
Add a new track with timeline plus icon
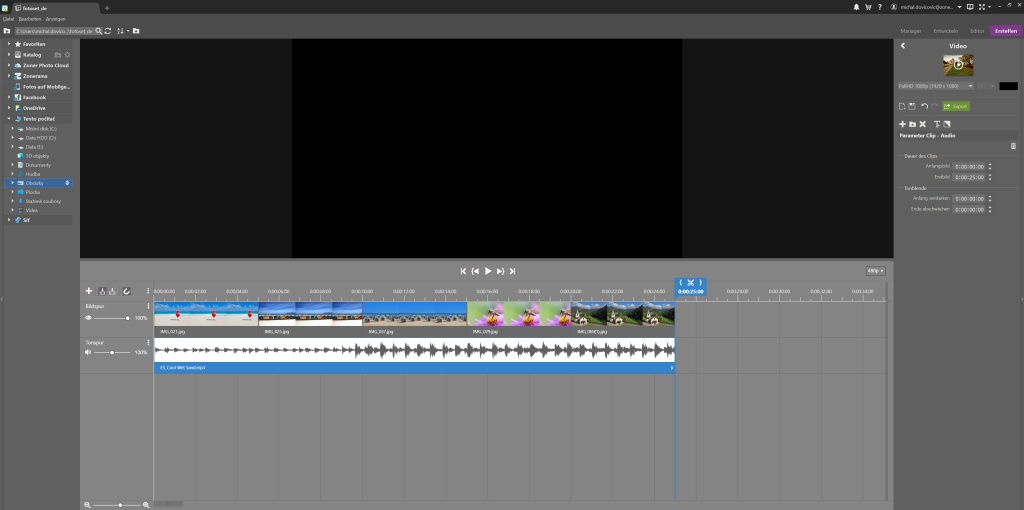89,291
